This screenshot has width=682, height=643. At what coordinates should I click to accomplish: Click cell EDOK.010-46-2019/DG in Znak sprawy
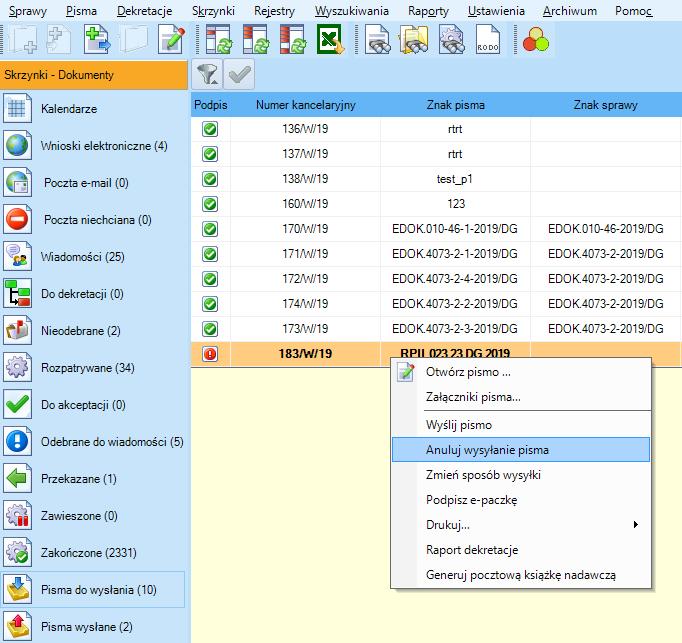pos(605,229)
